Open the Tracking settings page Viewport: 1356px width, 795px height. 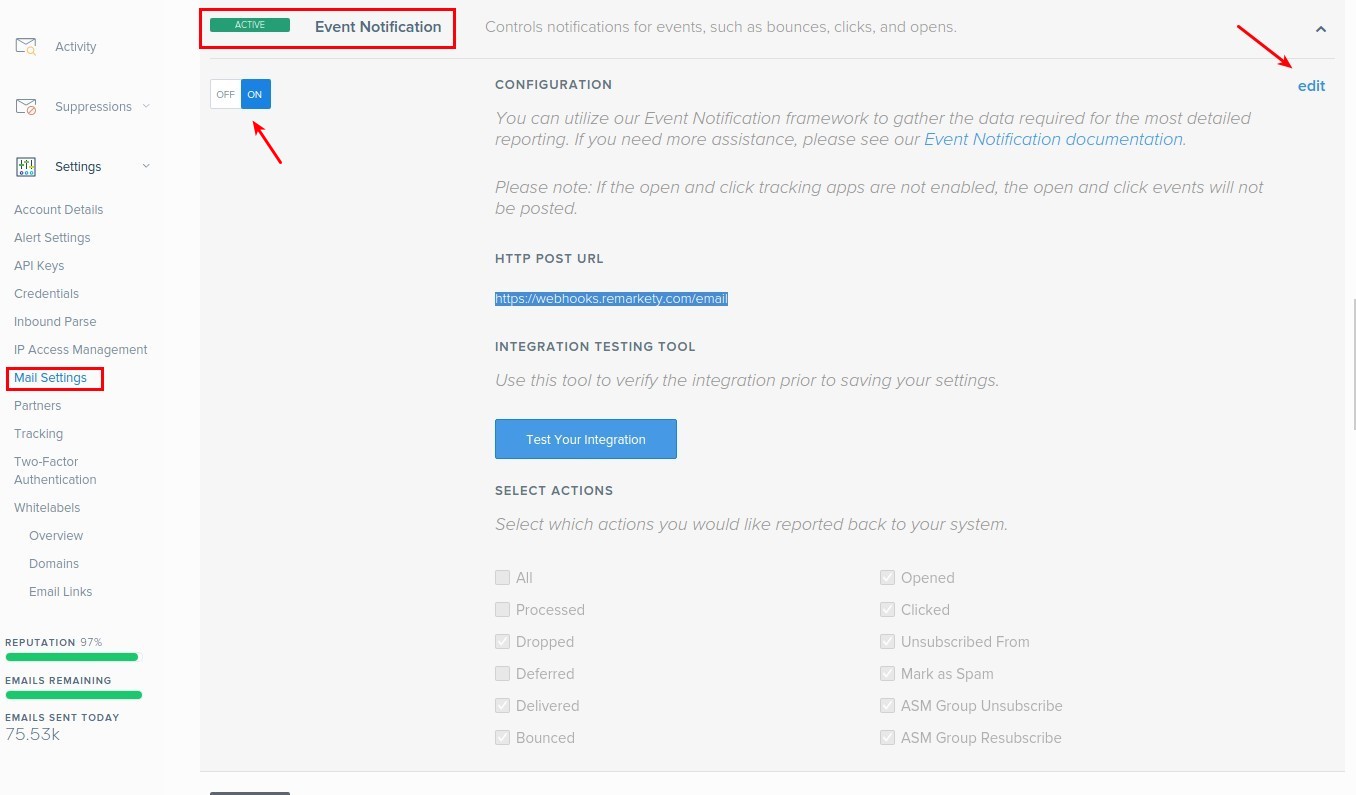pos(38,434)
